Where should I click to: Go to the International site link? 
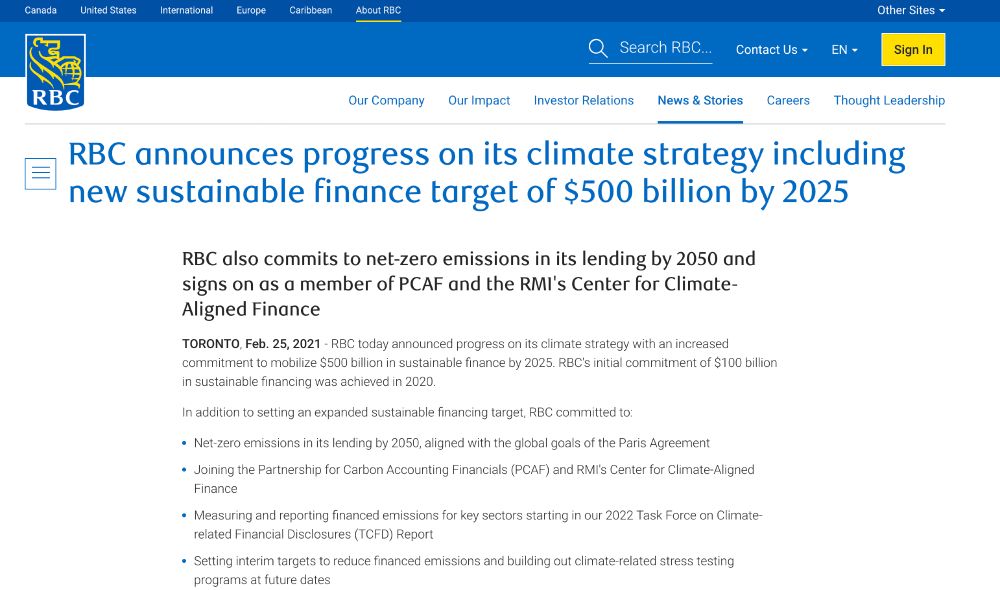point(186,10)
